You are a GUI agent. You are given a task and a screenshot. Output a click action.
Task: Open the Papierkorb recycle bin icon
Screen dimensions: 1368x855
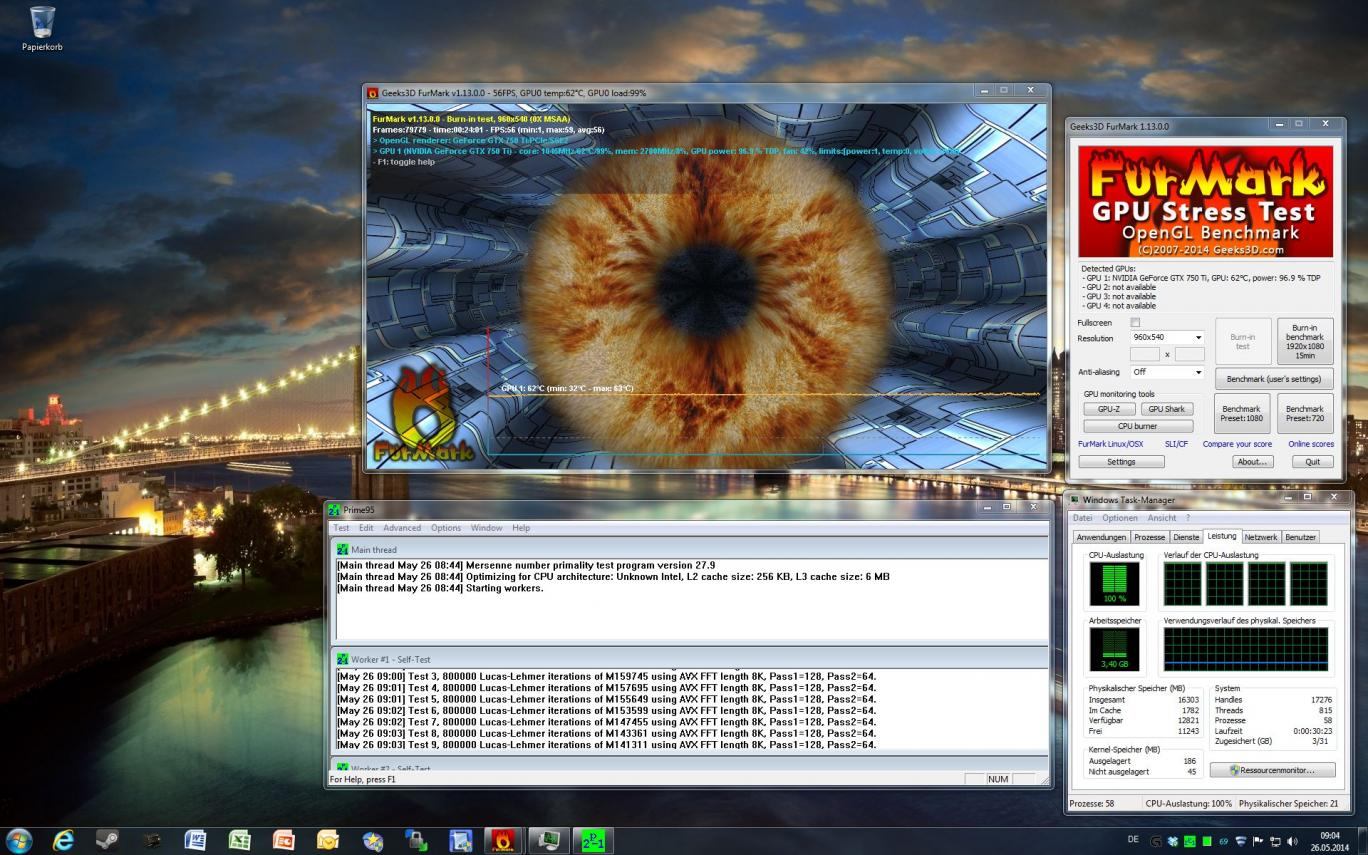[42, 27]
